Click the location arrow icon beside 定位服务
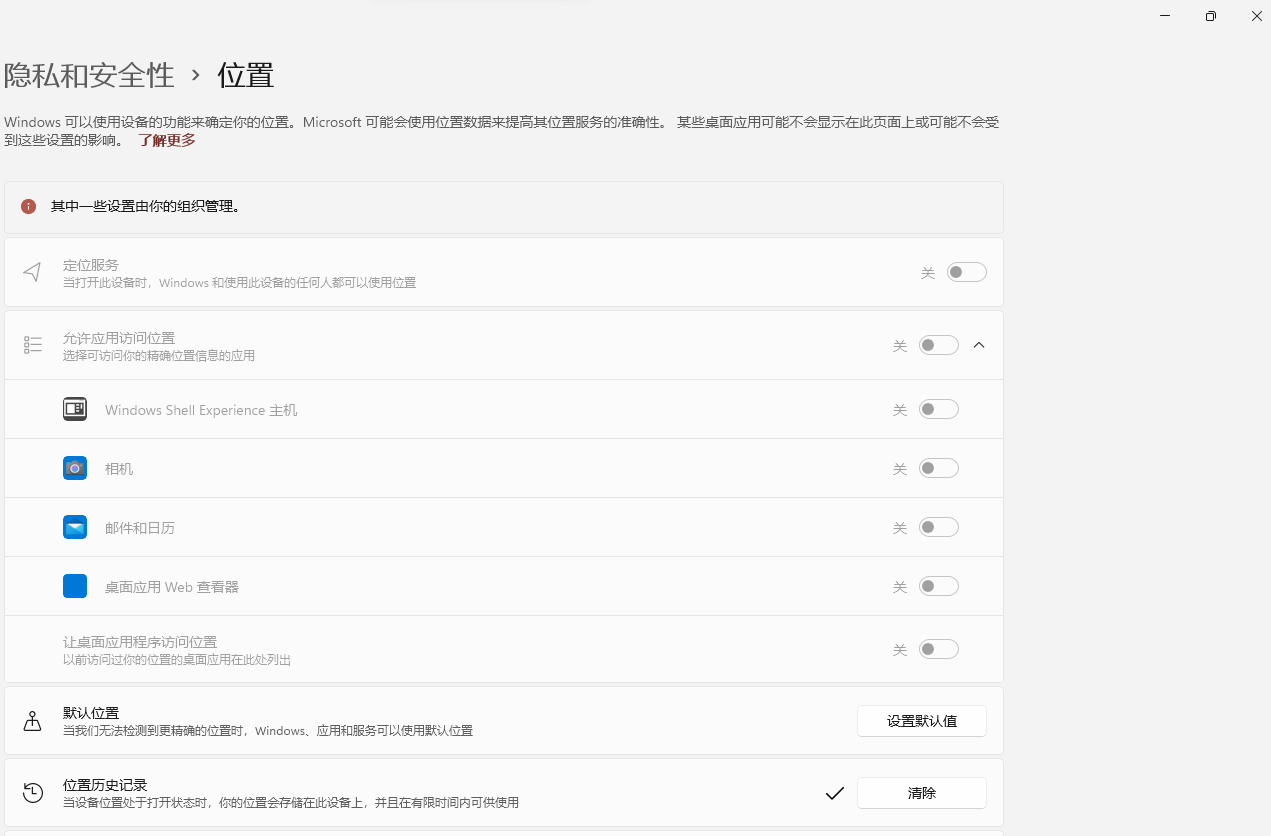Image resolution: width=1271 pixels, height=836 pixels. (33, 272)
